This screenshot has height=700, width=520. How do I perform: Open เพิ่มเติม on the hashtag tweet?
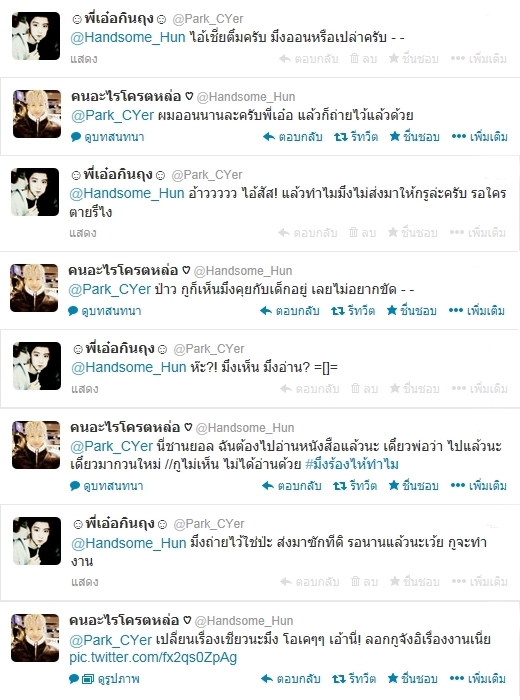[x=478, y=486]
